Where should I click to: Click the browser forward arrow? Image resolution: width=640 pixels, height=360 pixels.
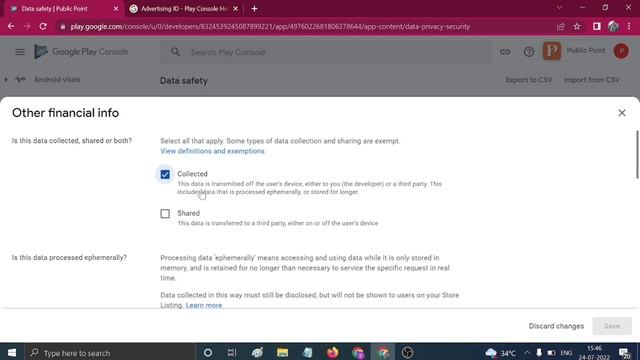[x=27, y=27]
